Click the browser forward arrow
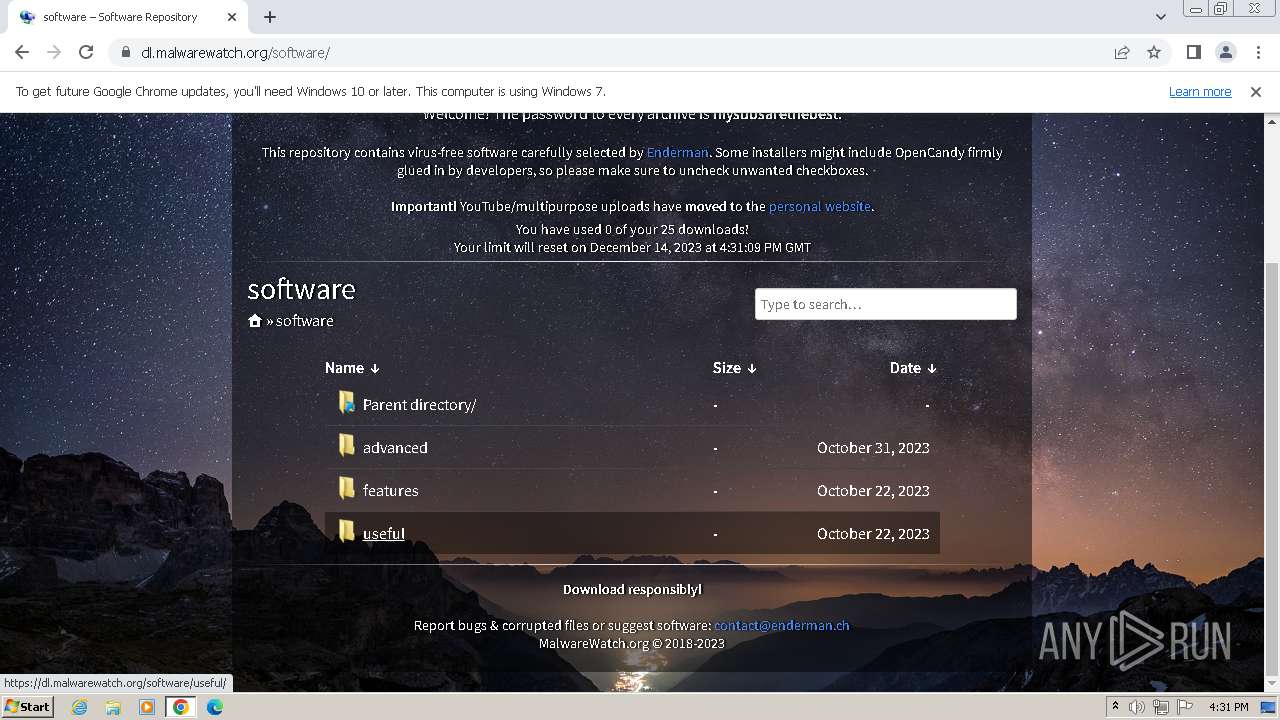Viewport: 1280px width, 720px height. click(54, 52)
